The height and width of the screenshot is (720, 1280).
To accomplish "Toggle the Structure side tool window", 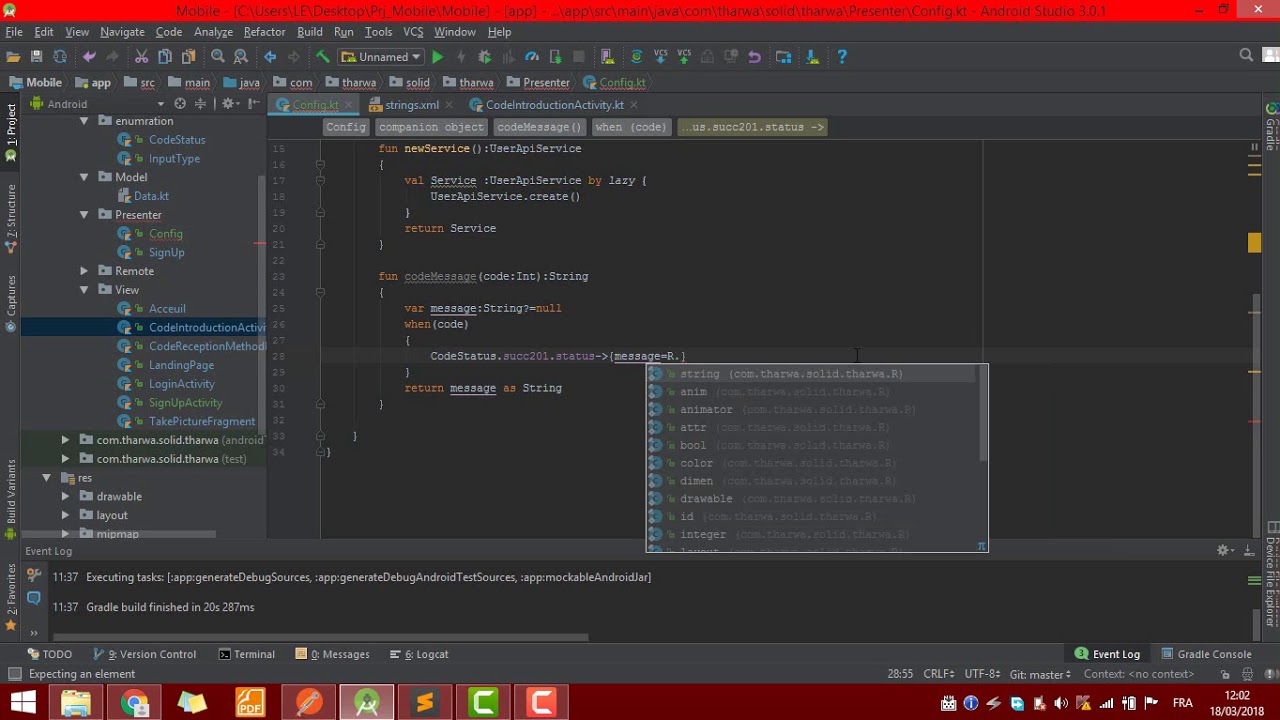I will pyautogui.click(x=11, y=218).
